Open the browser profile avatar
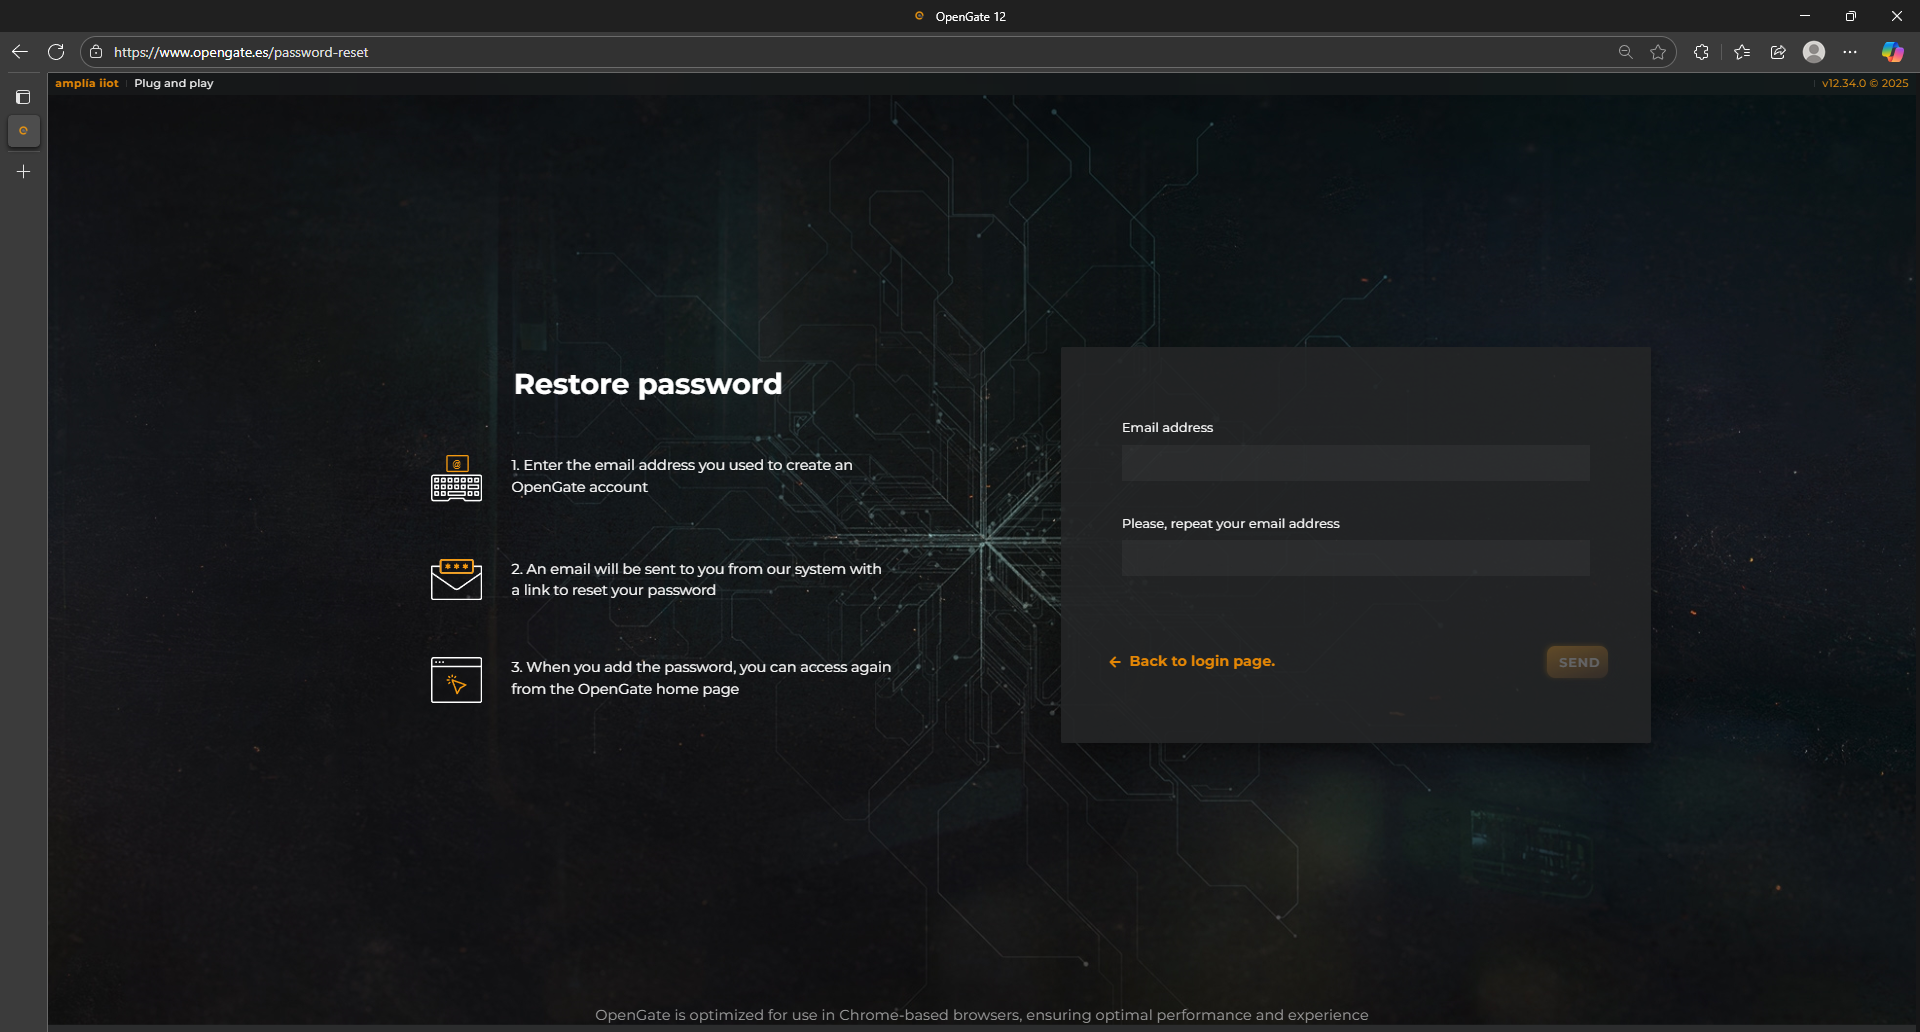Screen dimensions: 1920x1032 coord(1814,52)
